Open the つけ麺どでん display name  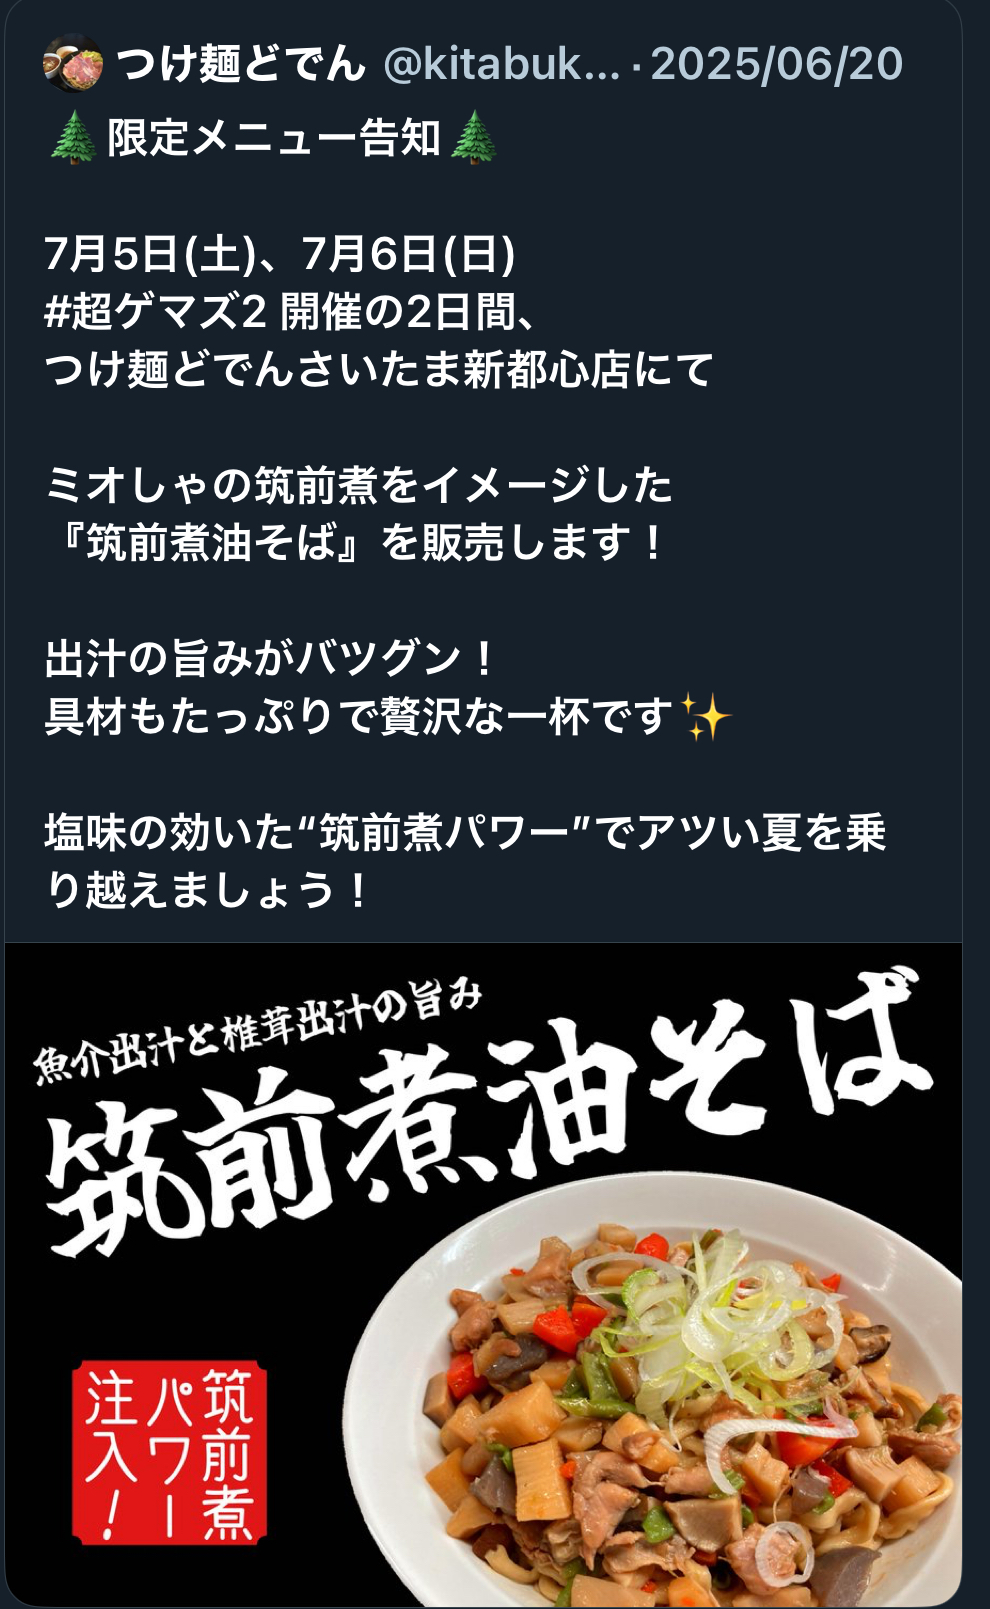(241, 64)
